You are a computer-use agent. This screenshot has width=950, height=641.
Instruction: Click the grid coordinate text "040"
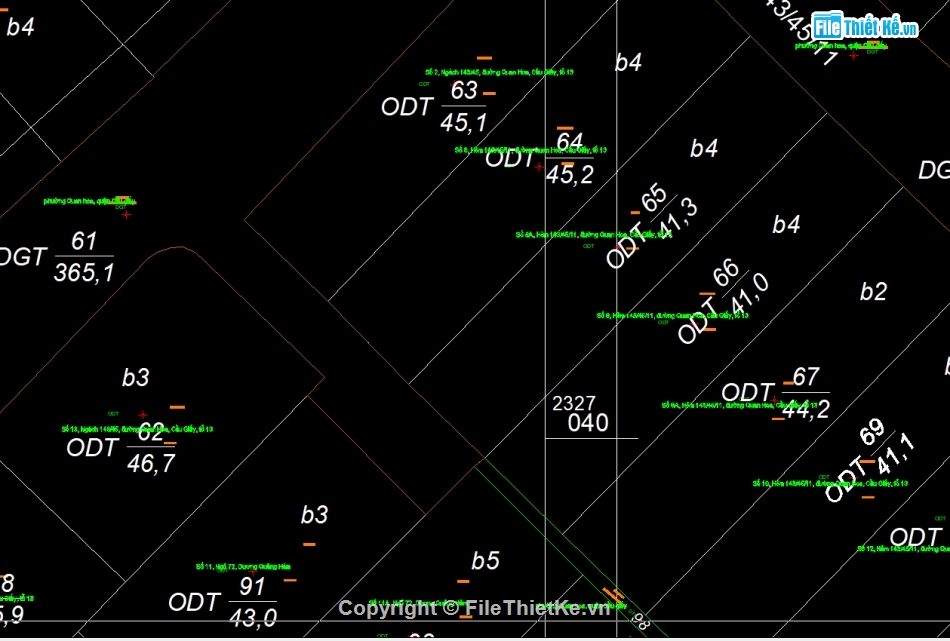588,423
